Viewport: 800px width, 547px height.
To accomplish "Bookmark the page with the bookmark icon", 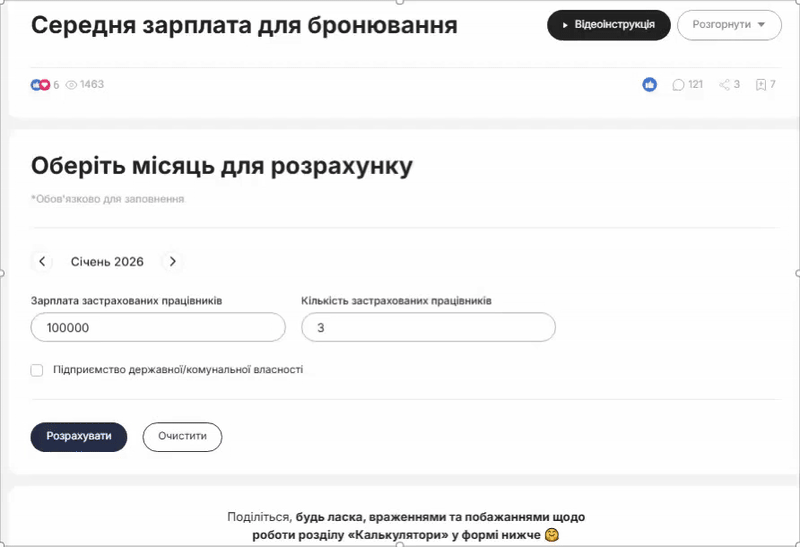I will pos(761,85).
